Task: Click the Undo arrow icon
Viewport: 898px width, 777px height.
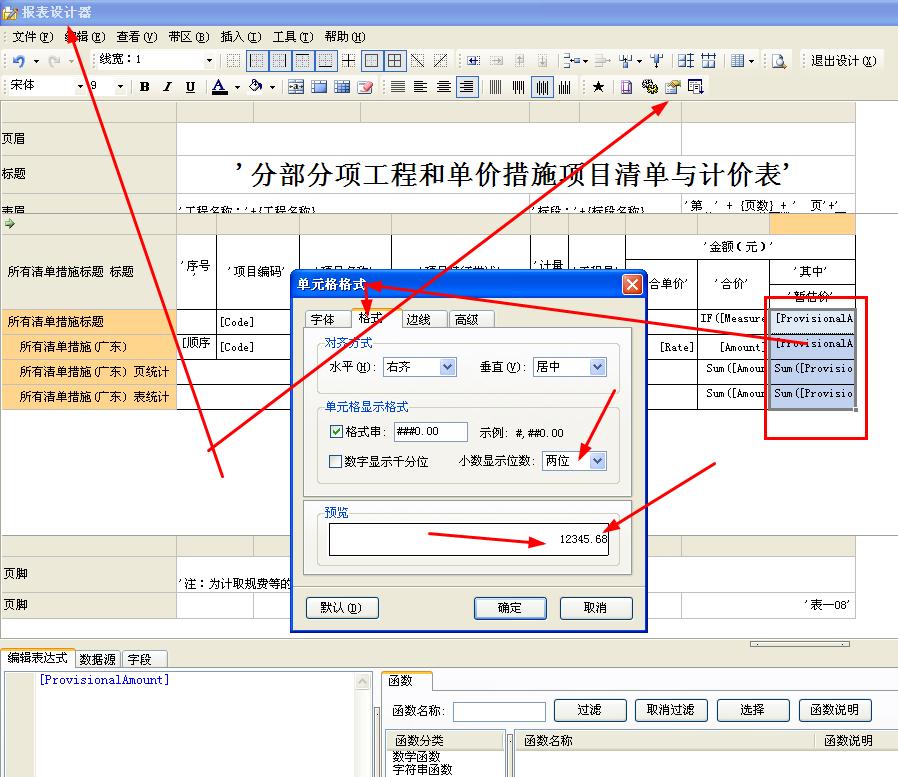Action: point(19,61)
